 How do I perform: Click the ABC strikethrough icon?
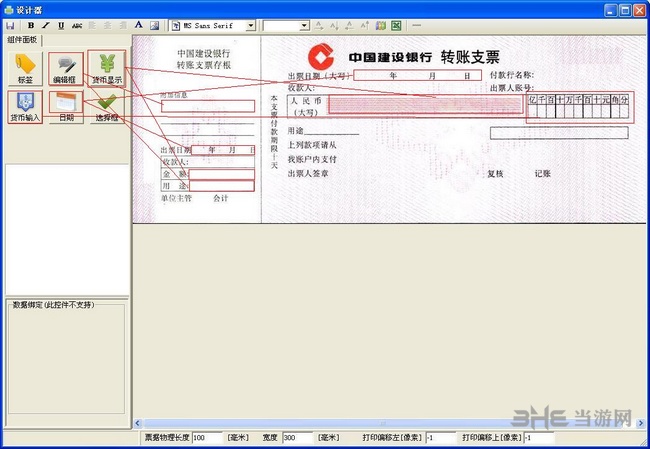[x=77, y=26]
